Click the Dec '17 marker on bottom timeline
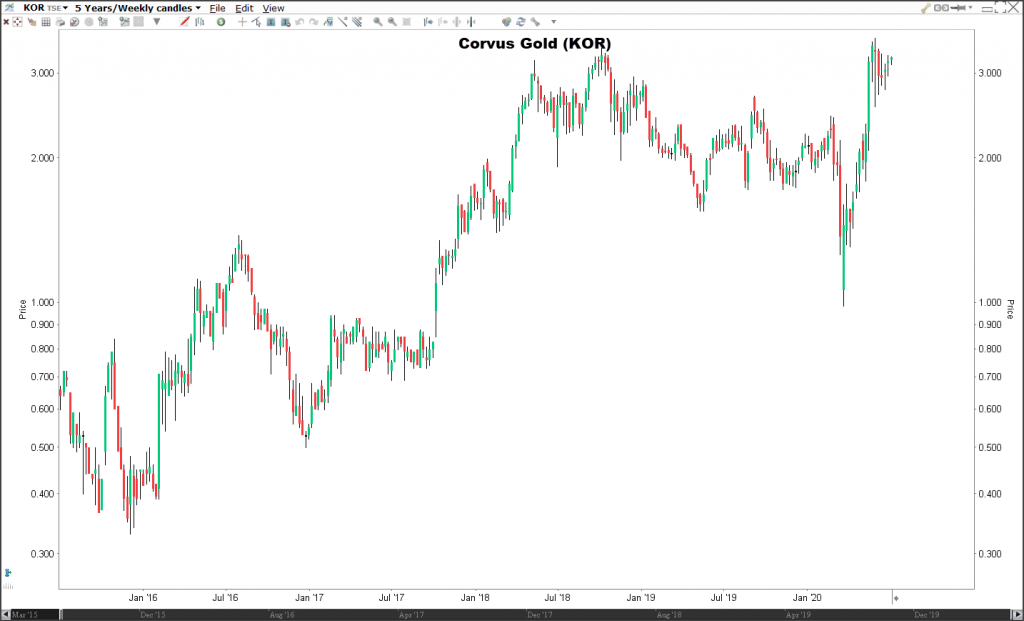1024x621 pixels. point(539,615)
